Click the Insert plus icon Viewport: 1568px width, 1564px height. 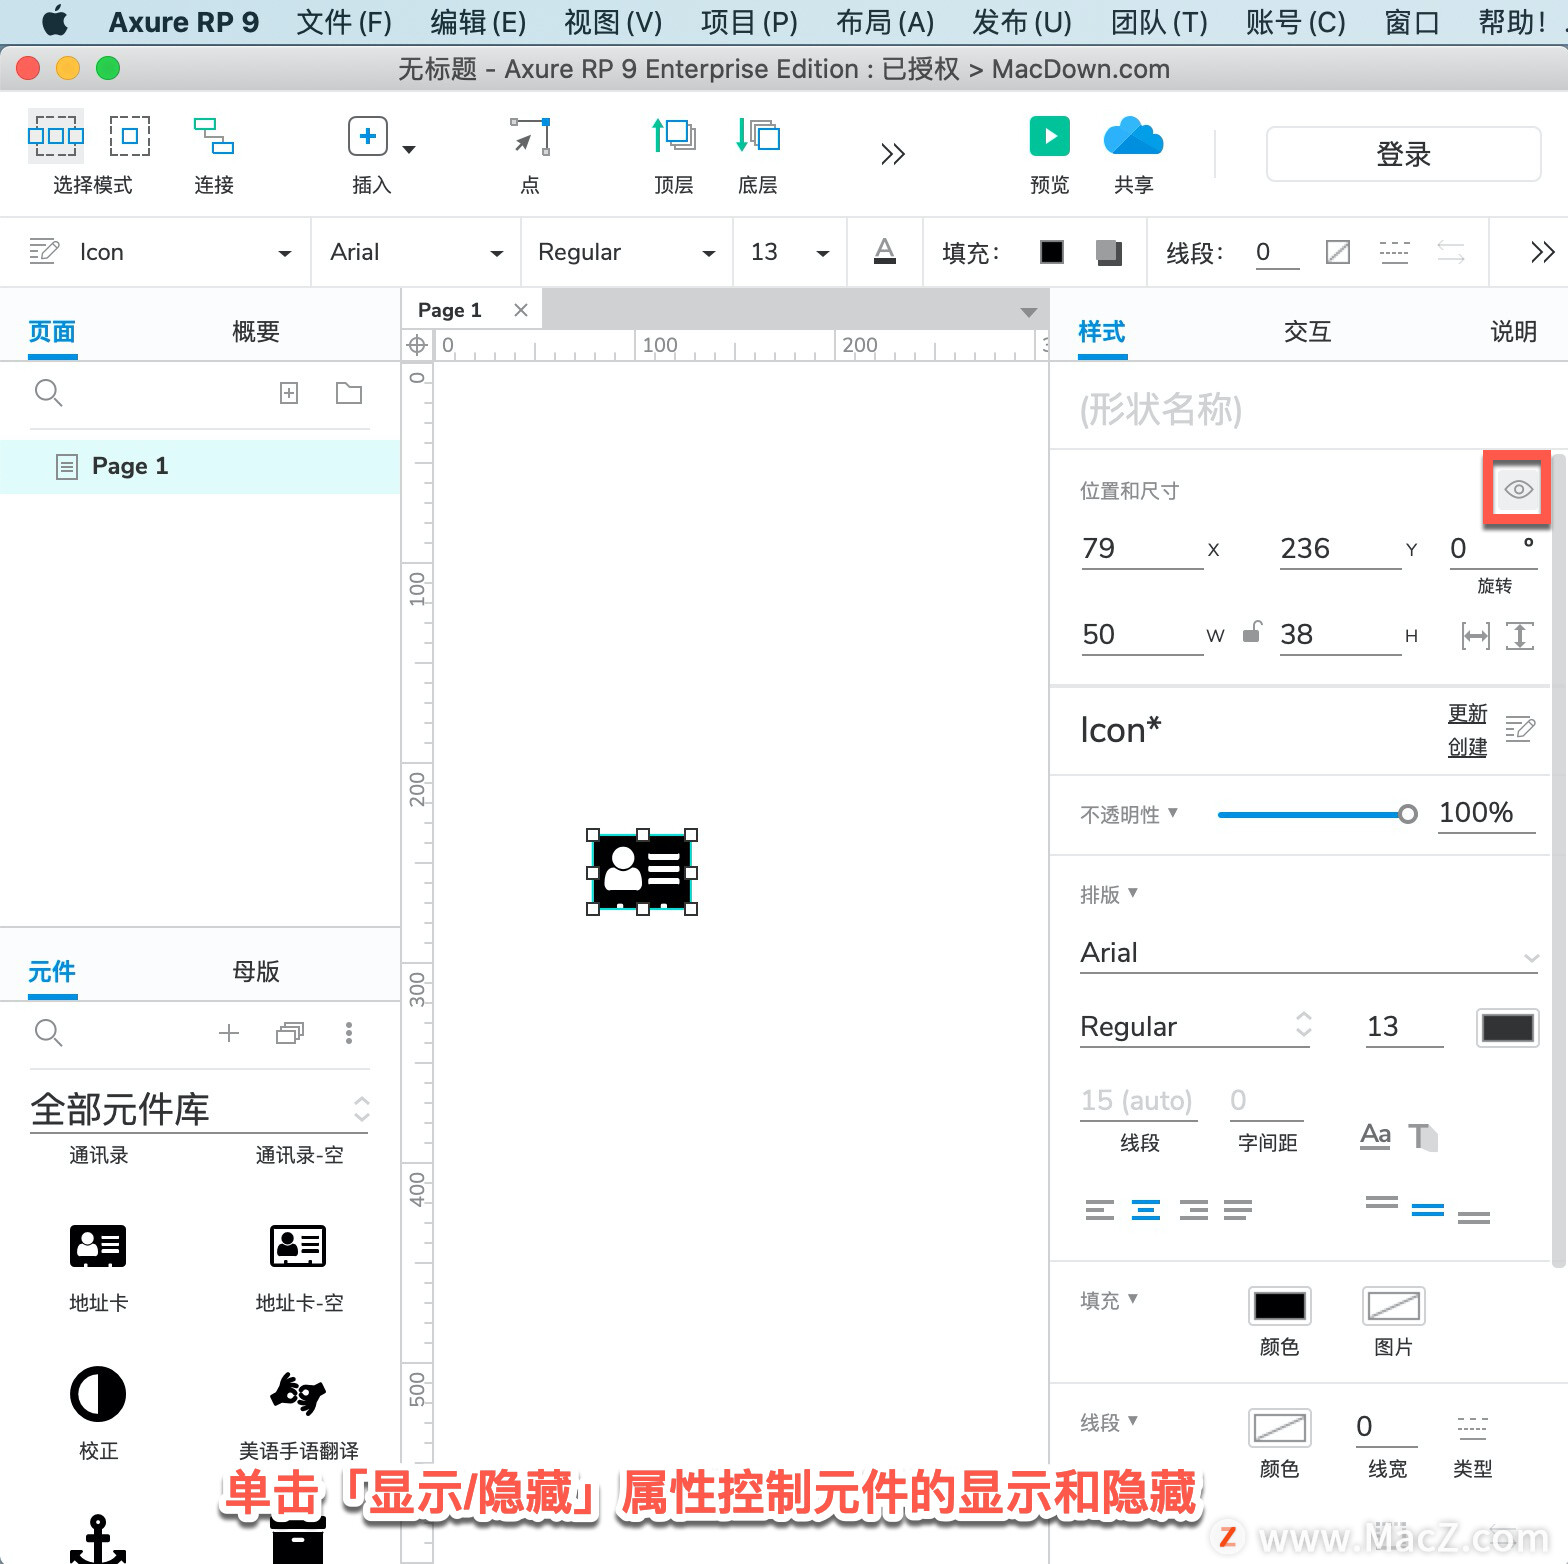pyautogui.click(x=368, y=136)
